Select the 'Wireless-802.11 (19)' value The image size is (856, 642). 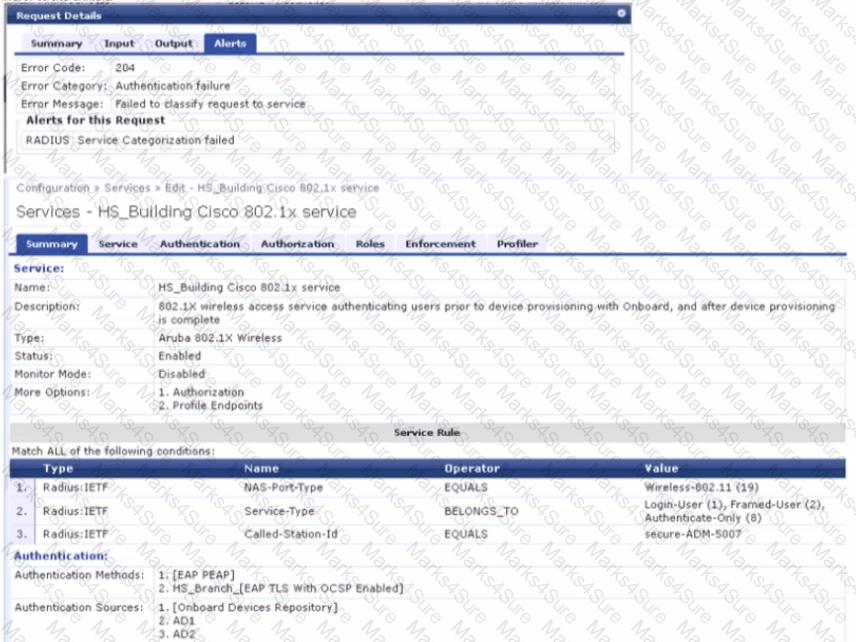[x=702, y=488]
